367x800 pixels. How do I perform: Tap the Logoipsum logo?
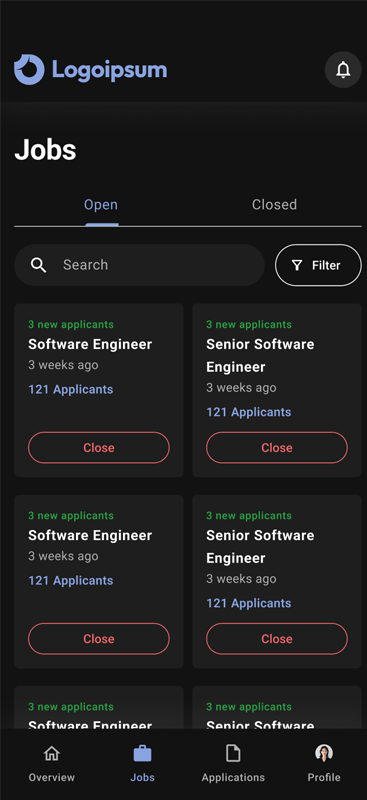pos(90,69)
